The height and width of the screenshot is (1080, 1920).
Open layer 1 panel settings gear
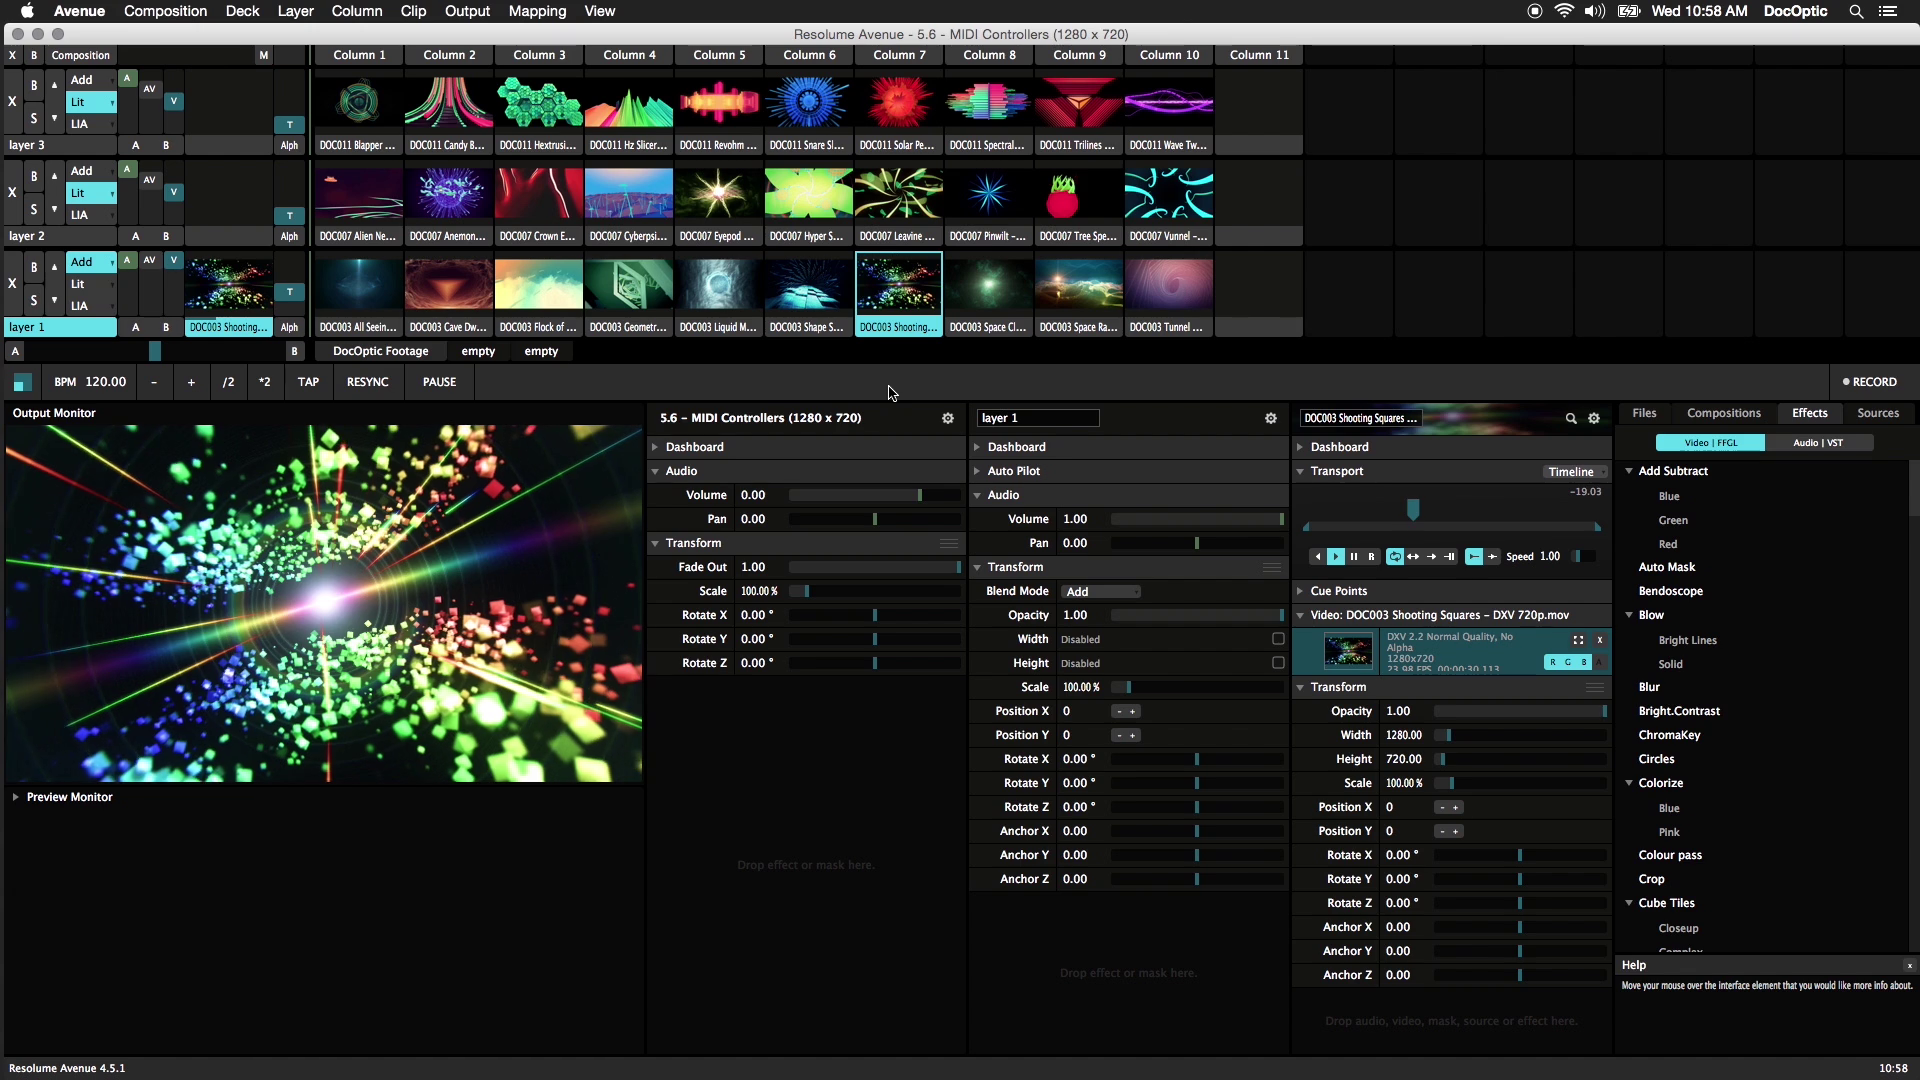(x=1271, y=419)
